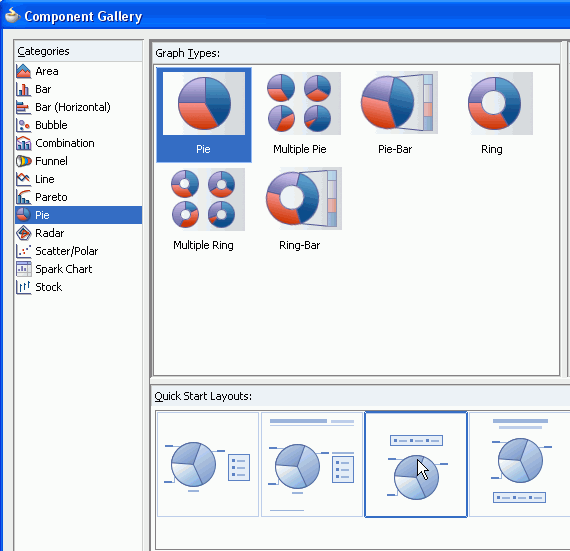Select the Funnel category icon
This screenshot has height=551, width=570.
tap(24, 161)
